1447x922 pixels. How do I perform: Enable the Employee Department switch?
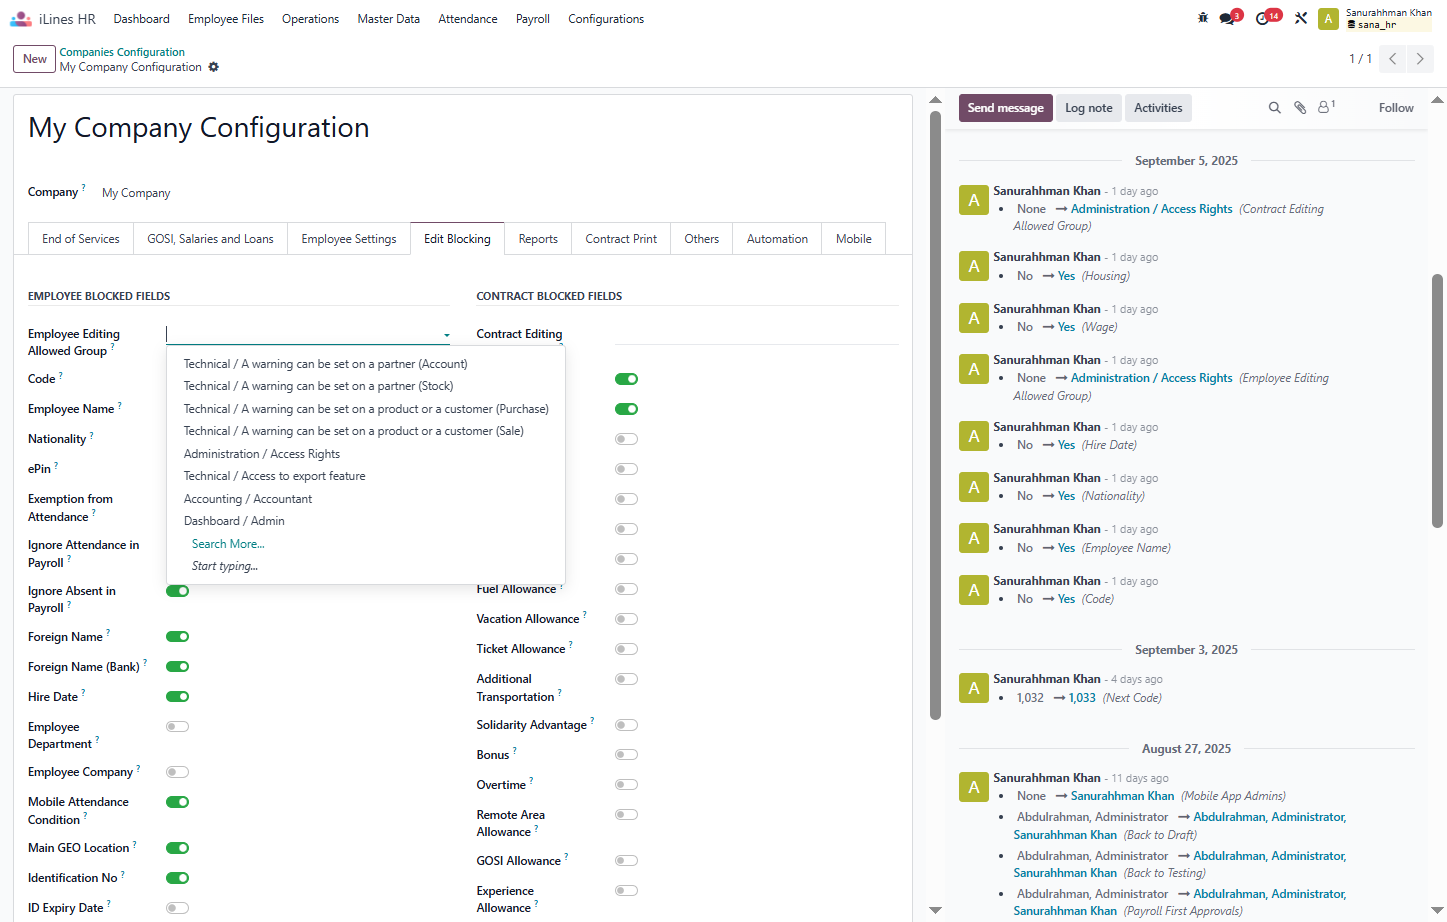(x=178, y=727)
